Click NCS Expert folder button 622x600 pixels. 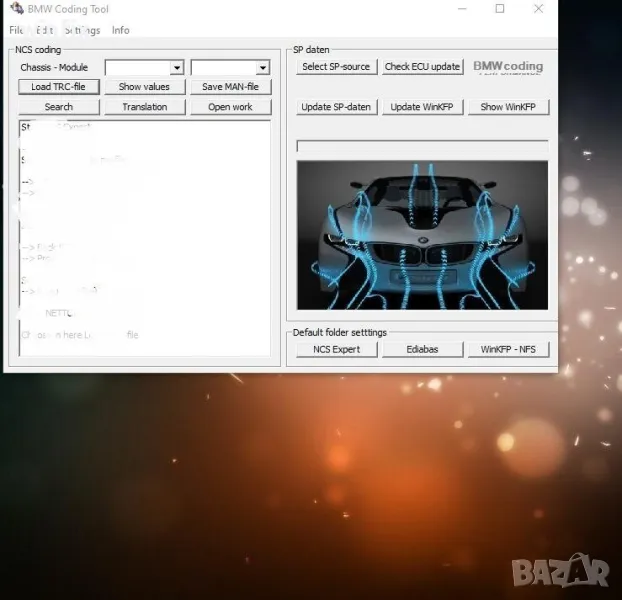click(x=336, y=349)
